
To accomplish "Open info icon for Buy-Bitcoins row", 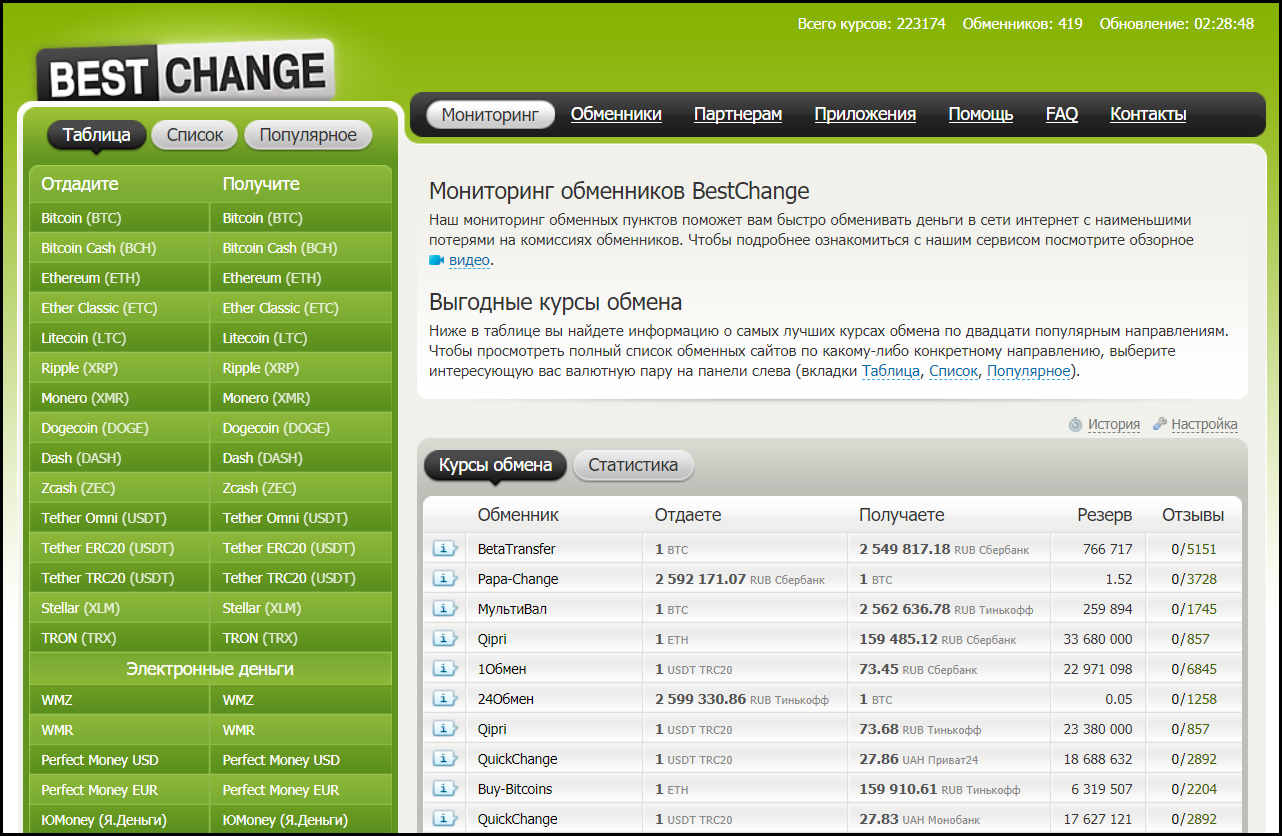I will [445, 789].
